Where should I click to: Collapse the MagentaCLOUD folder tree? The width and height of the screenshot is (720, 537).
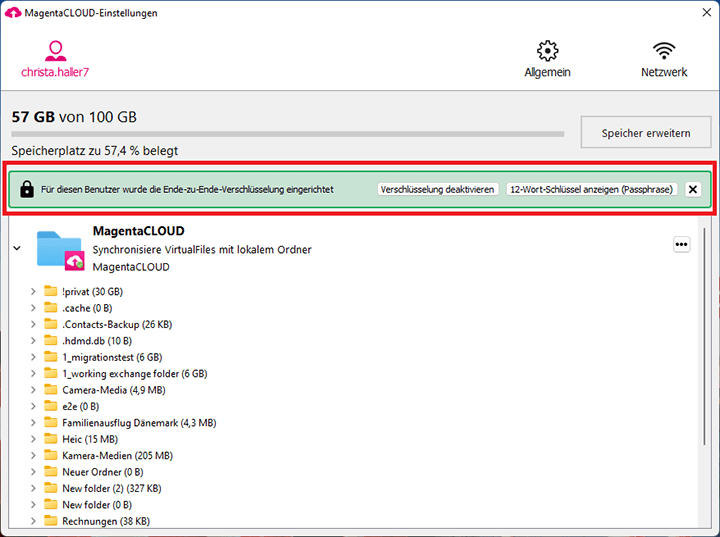16,249
